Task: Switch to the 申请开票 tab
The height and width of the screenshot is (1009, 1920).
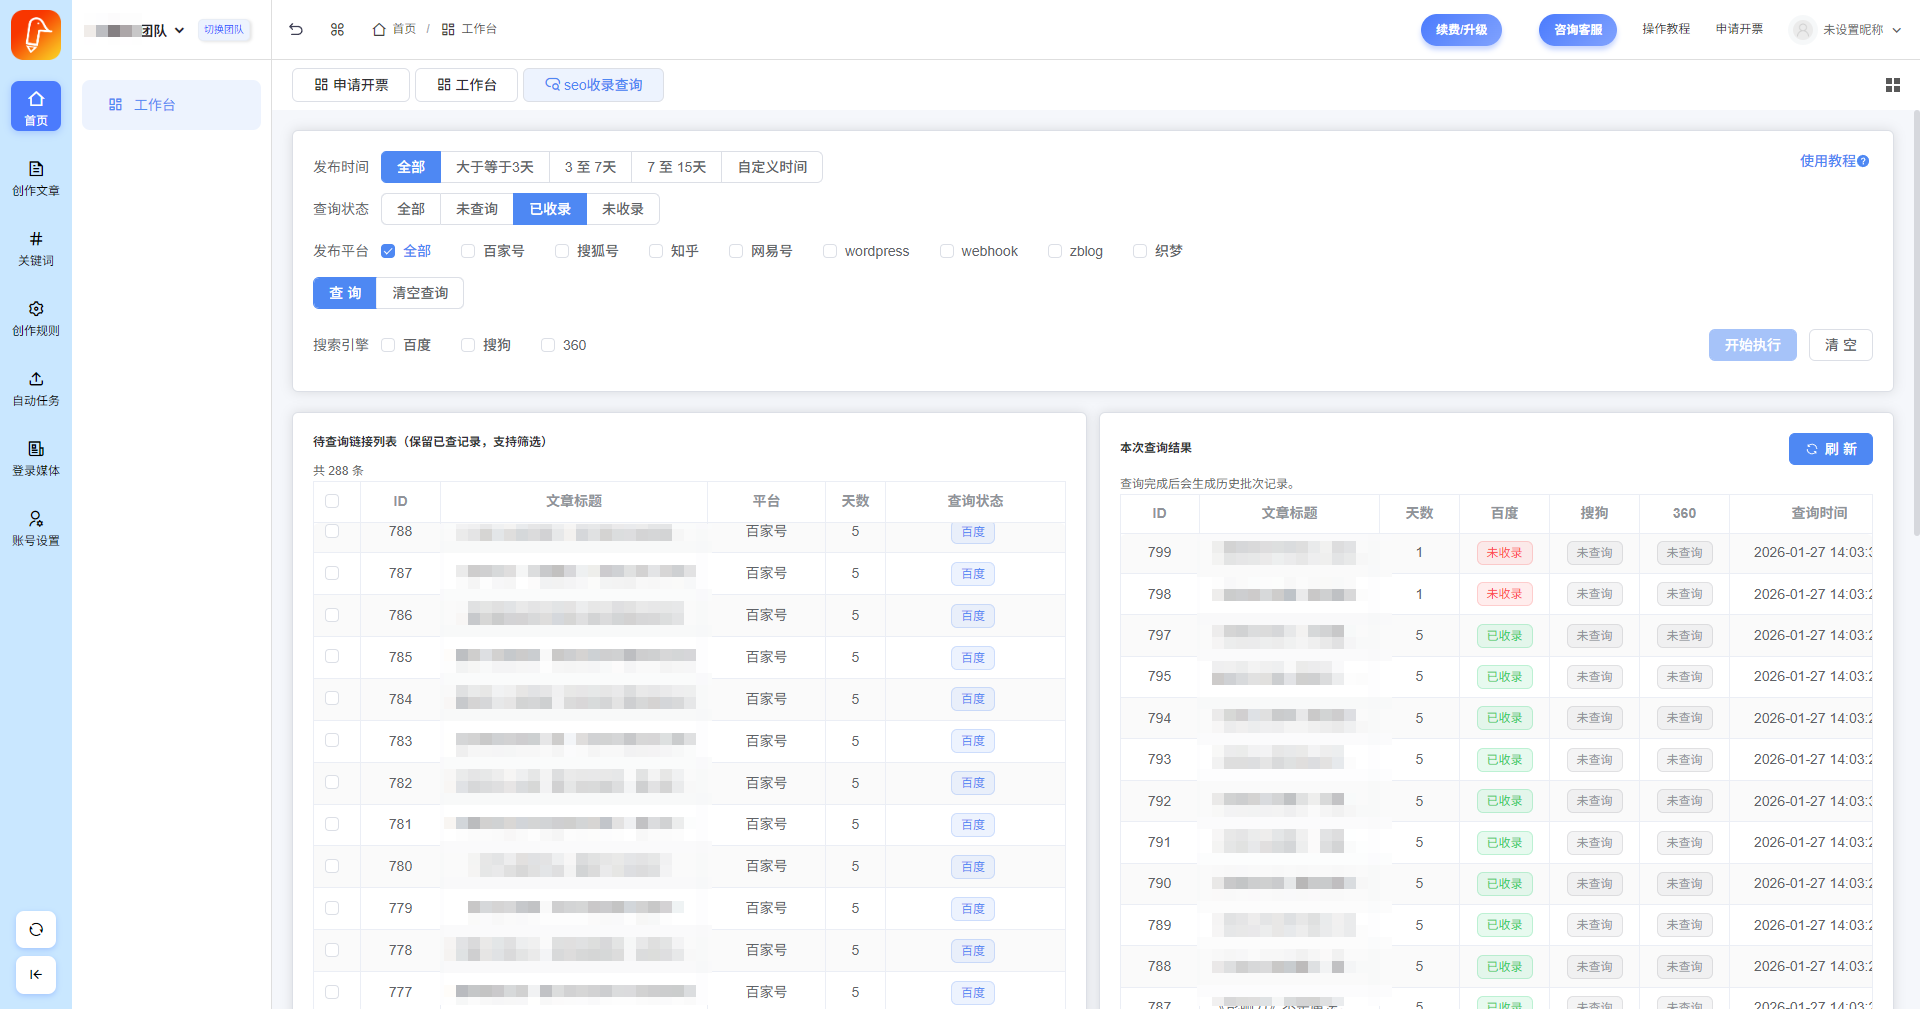Action: point(351,85)
